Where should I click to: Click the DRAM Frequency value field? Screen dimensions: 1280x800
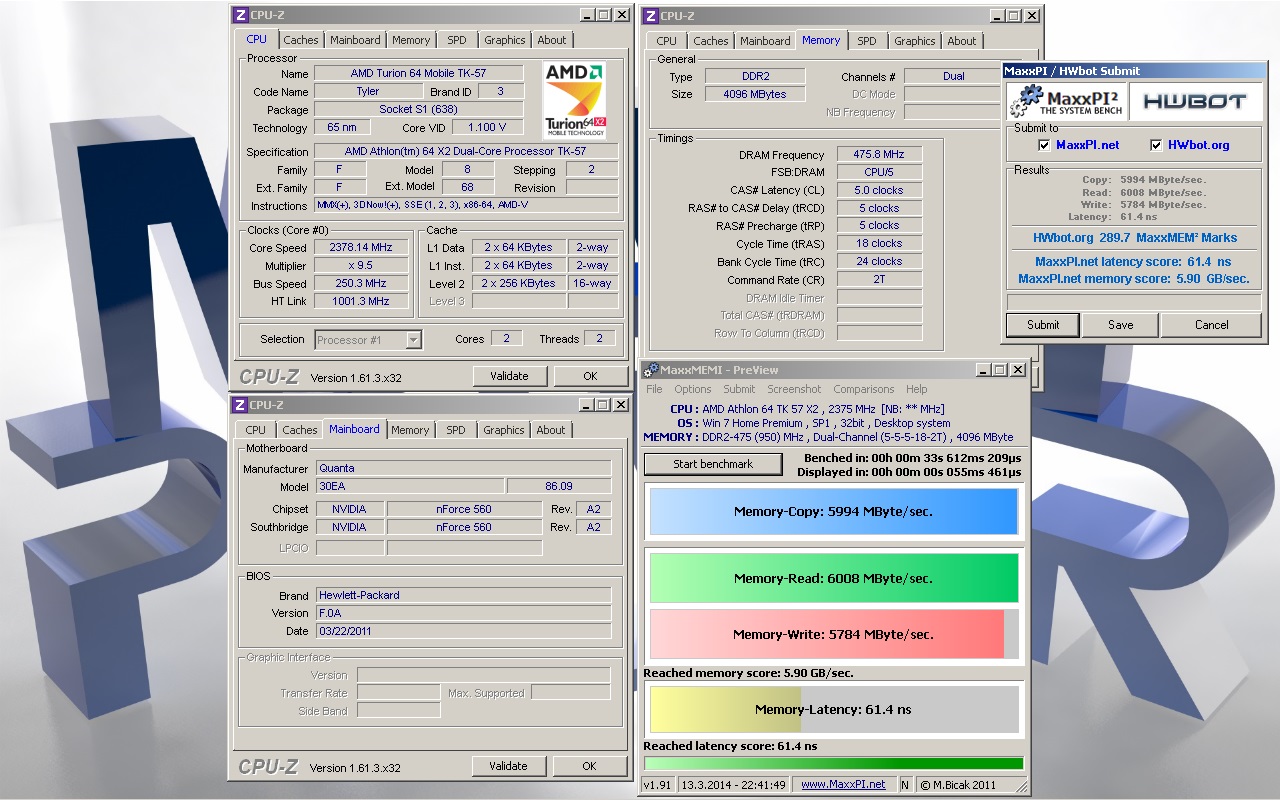coord(879,155)
